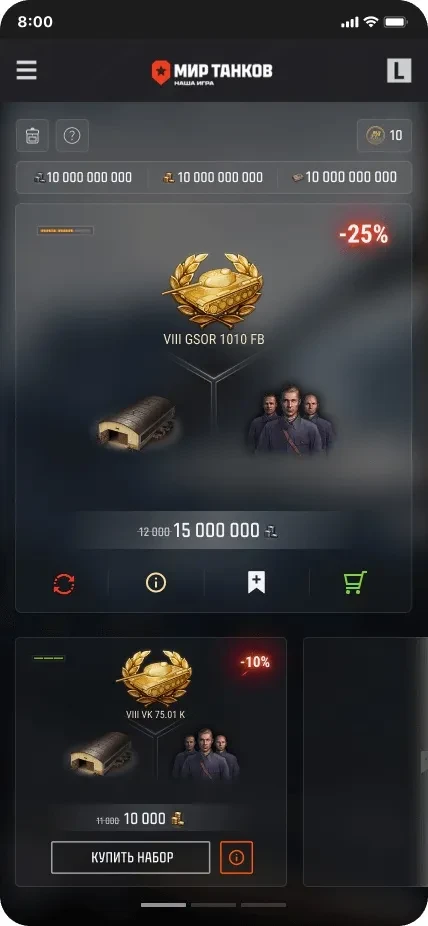Select the garage slot image in main offer
Screen dimensions: 428x926
click(136, 423)
